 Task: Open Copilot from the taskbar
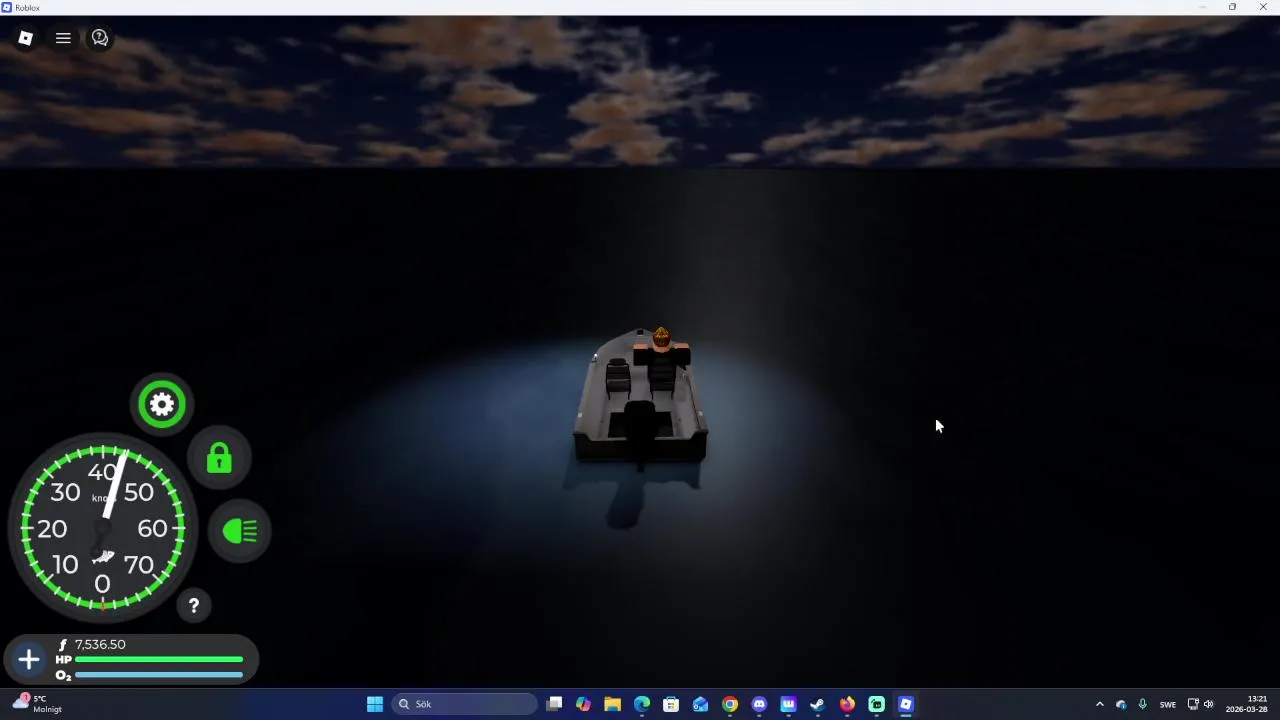point(583,704)
